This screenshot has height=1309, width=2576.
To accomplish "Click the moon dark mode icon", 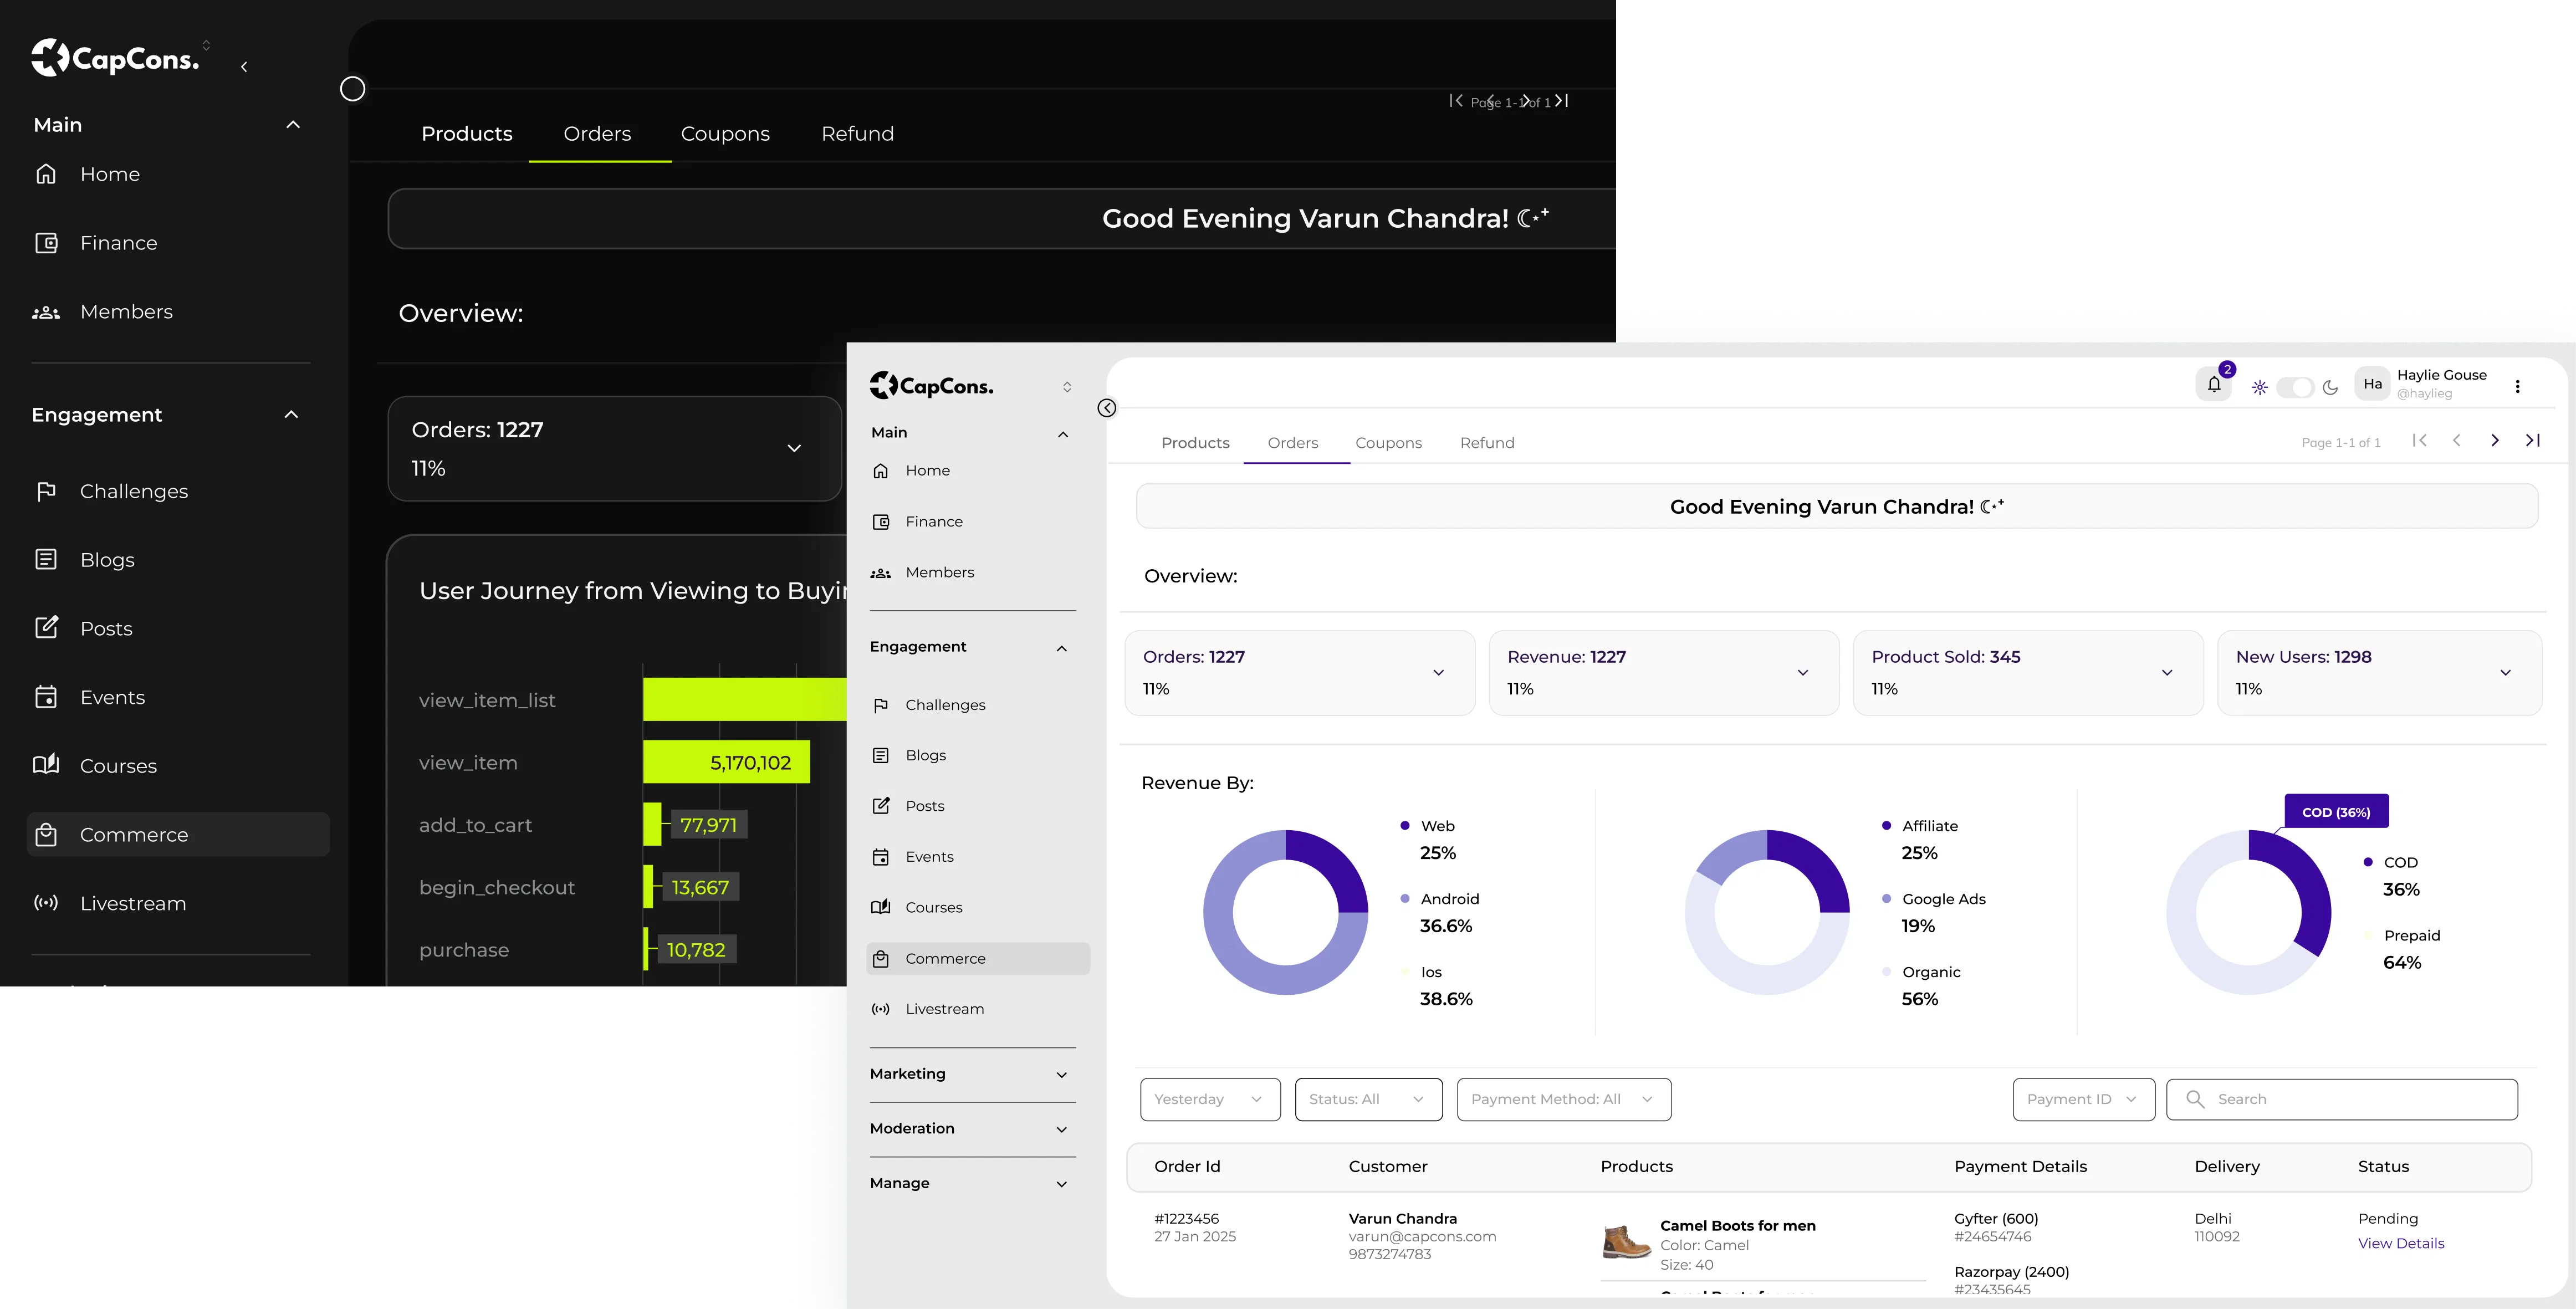I will pos(2331,387).
